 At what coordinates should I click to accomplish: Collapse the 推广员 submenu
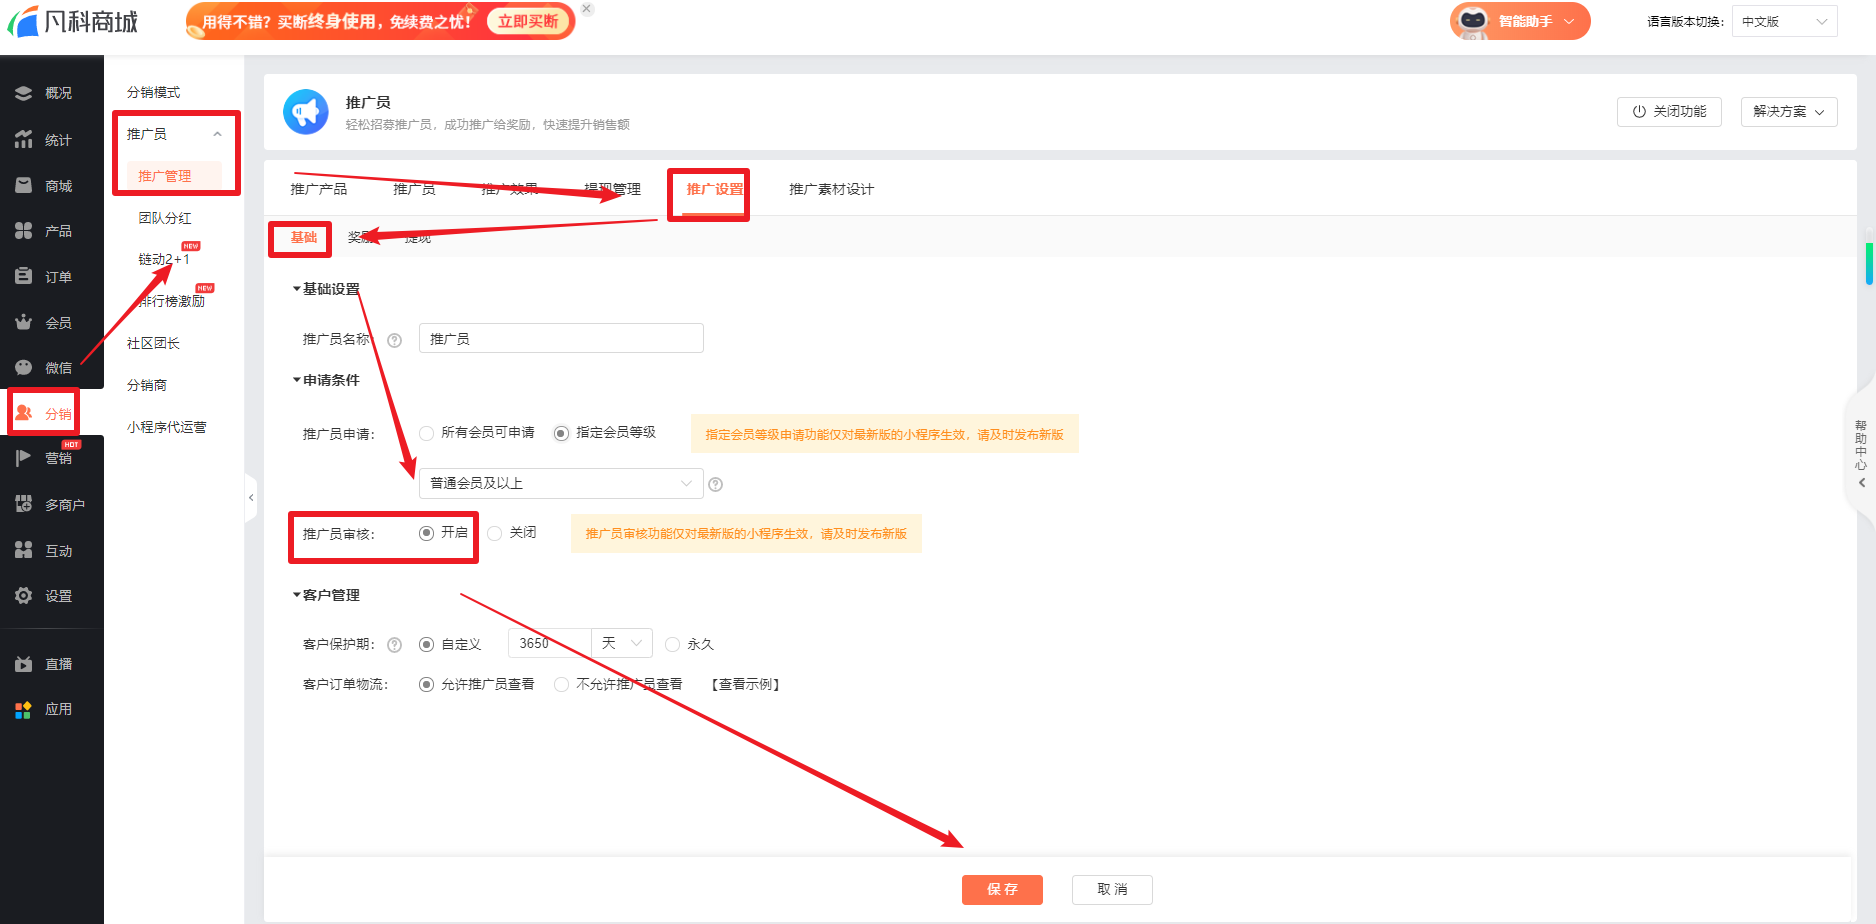[x=217, y=134]
